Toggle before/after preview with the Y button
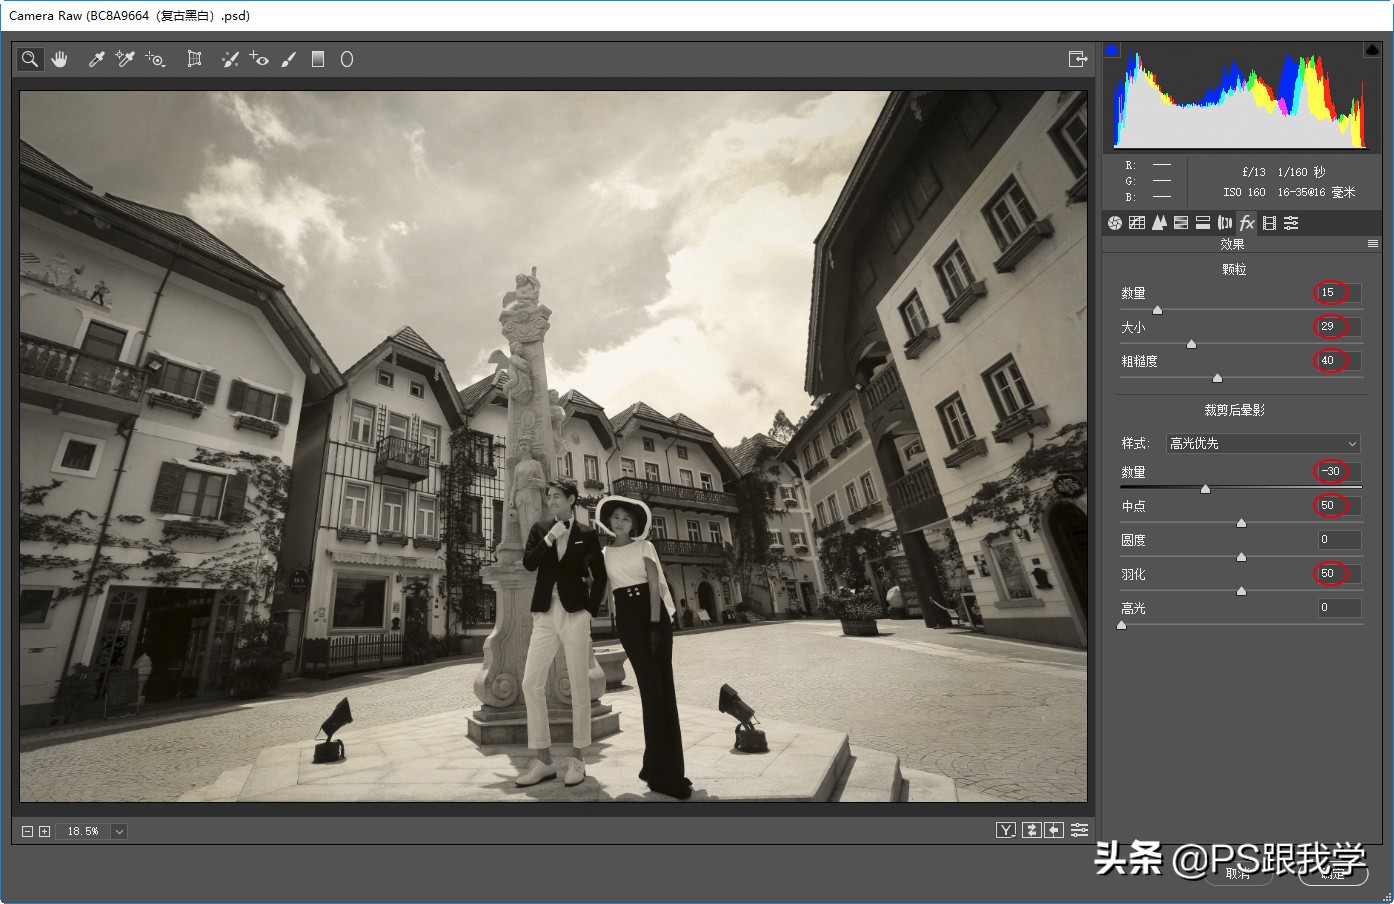The height and width of the screenshot is (904, 1394). (x=1006, y=829)
